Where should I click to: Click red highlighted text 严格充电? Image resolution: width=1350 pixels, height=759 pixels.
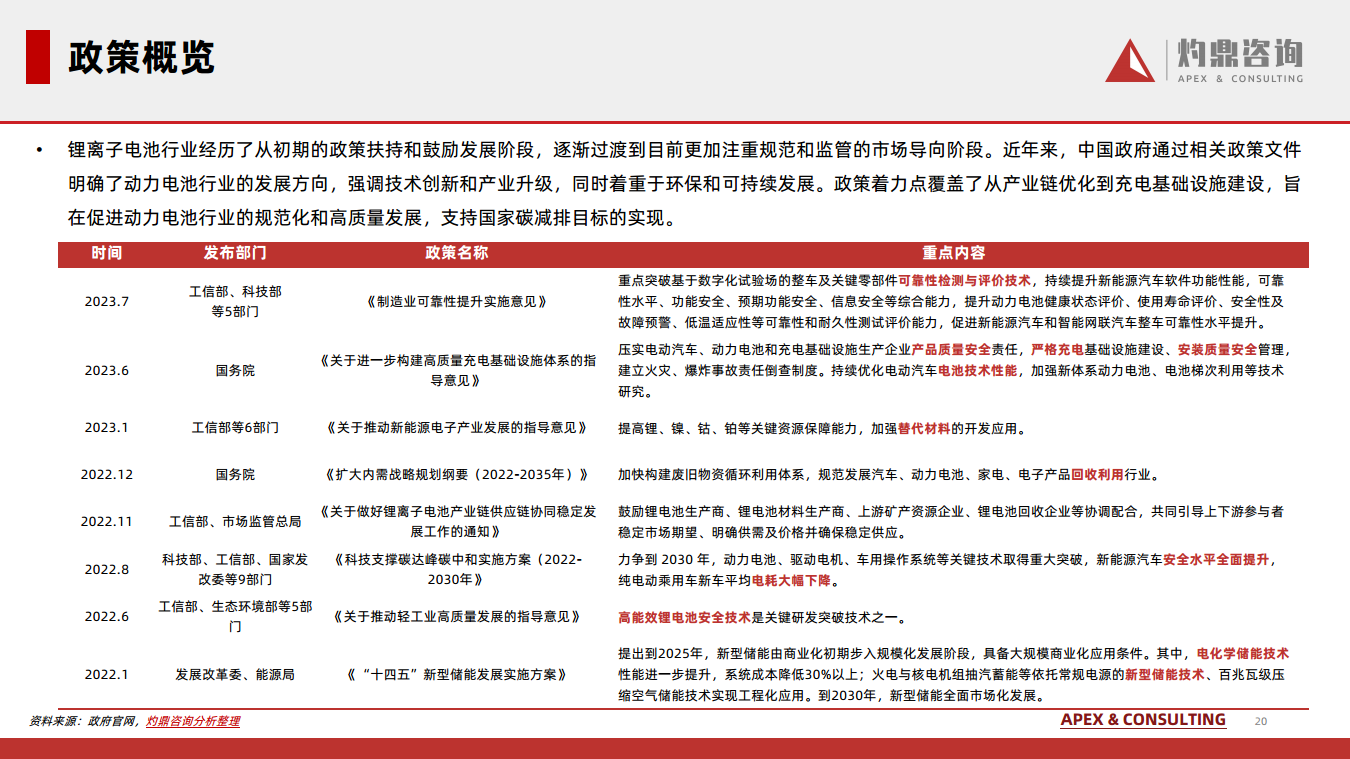tap(1057, 350)
